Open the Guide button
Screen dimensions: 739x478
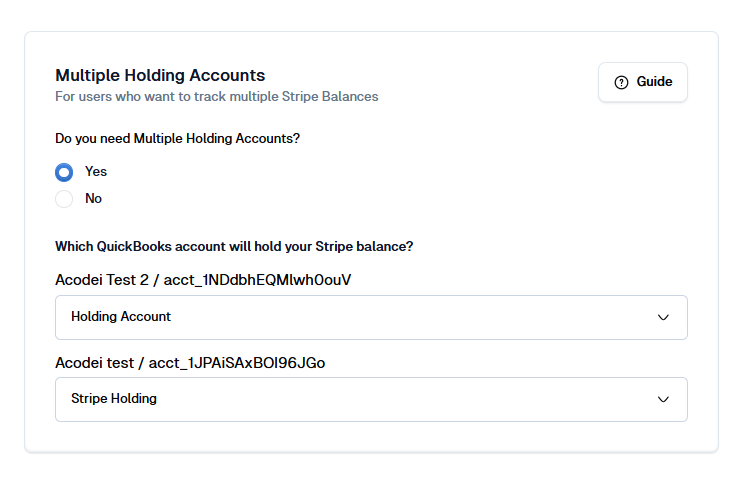pos(643,82)
